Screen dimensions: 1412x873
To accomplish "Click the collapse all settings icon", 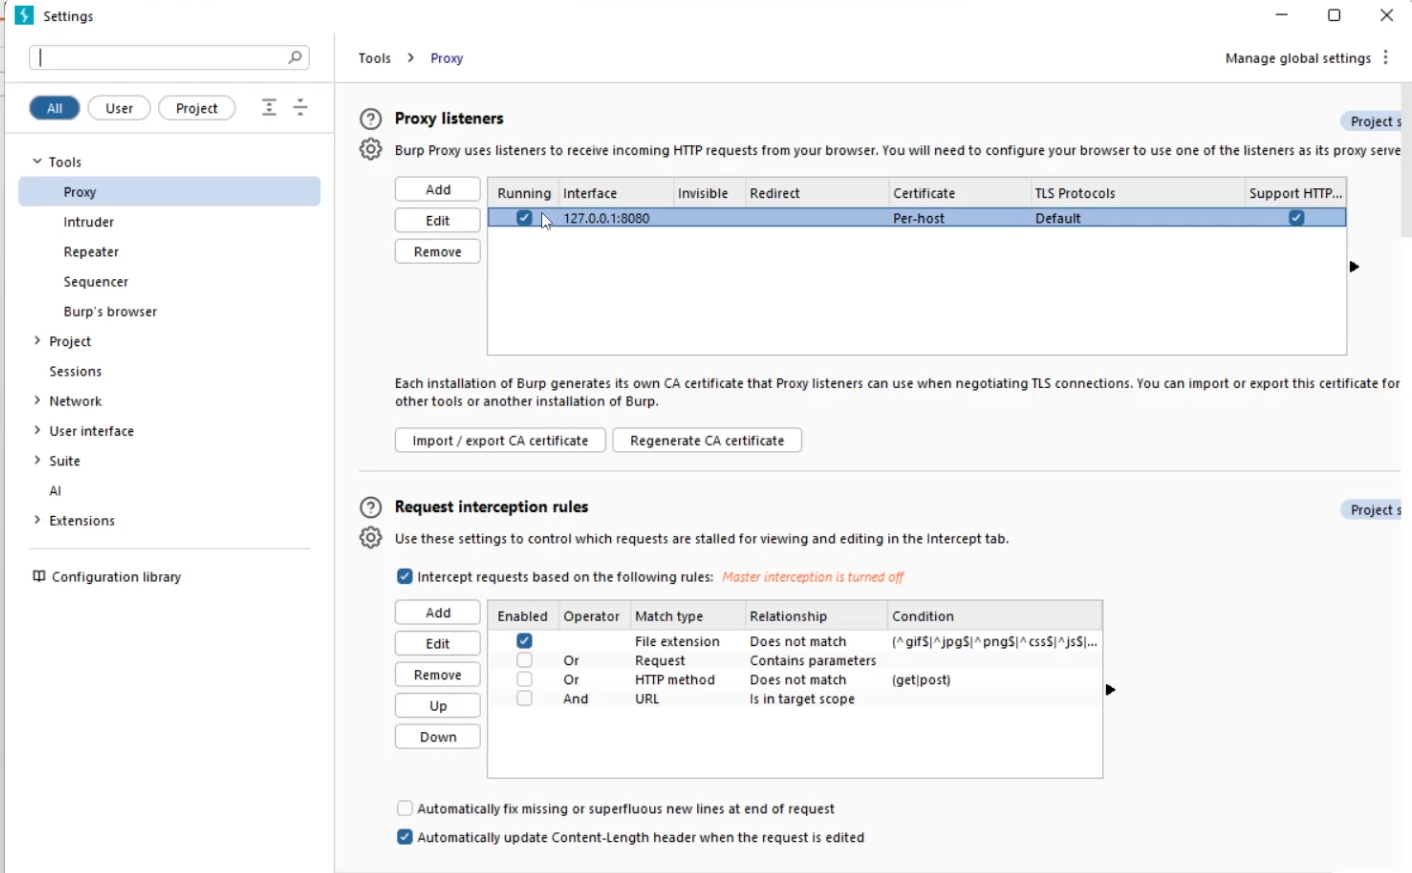I will coord(300,108).
